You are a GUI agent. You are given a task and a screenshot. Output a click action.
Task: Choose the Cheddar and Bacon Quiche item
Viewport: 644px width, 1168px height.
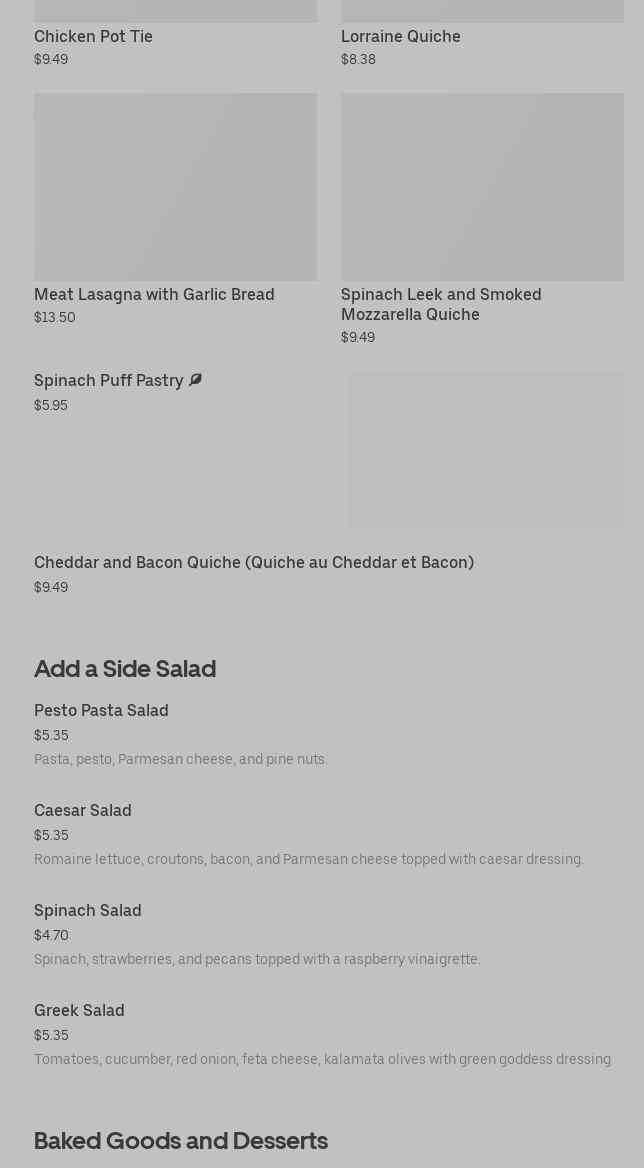point(254,563)
